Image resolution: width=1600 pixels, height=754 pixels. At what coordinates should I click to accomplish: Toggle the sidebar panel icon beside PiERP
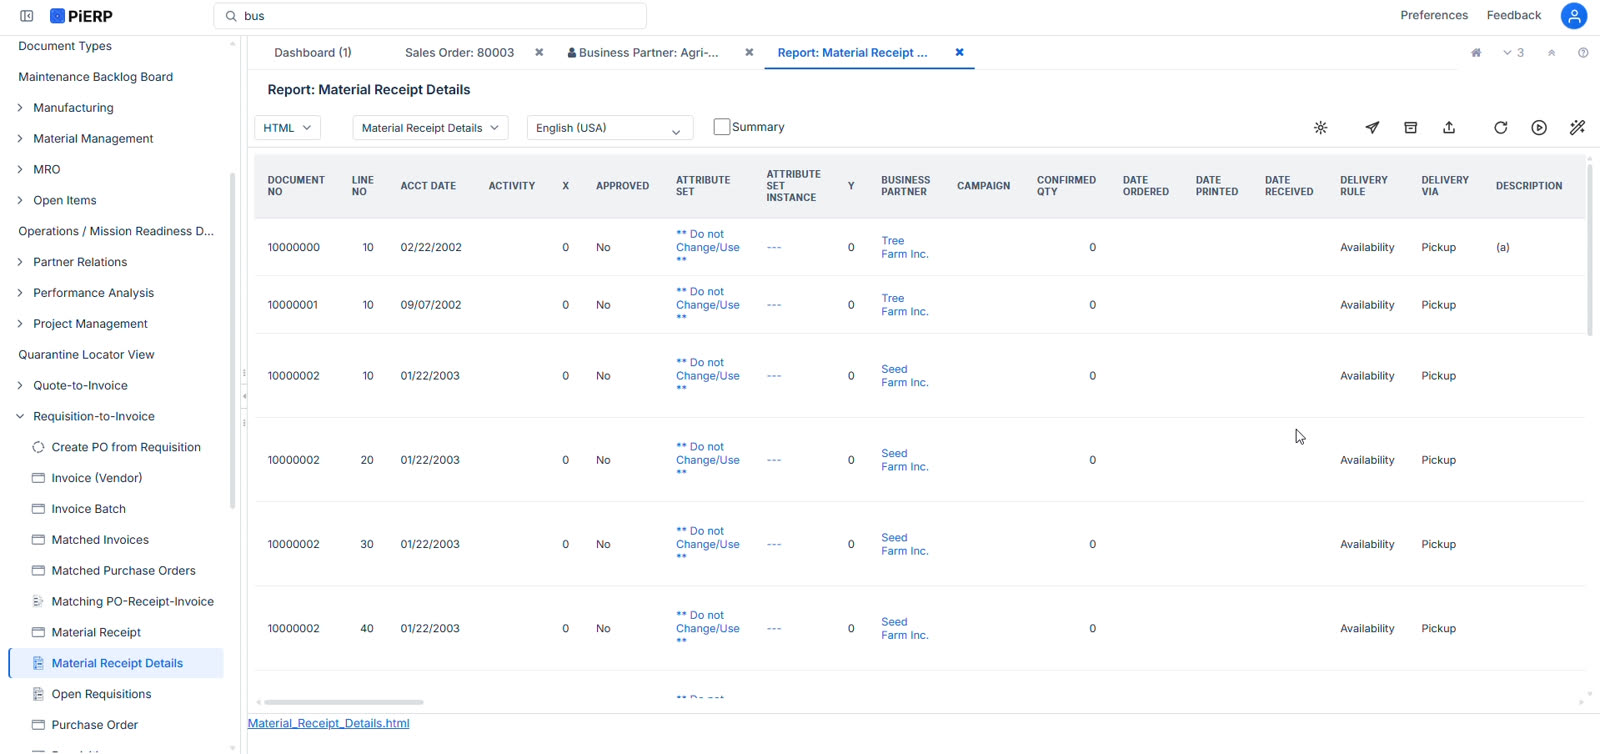coord(27,16)
